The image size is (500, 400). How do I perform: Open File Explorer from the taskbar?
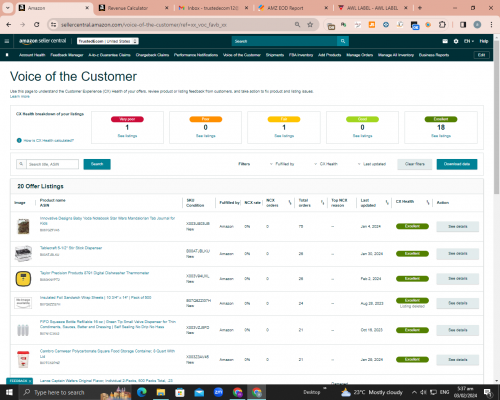tap(161, 392)
